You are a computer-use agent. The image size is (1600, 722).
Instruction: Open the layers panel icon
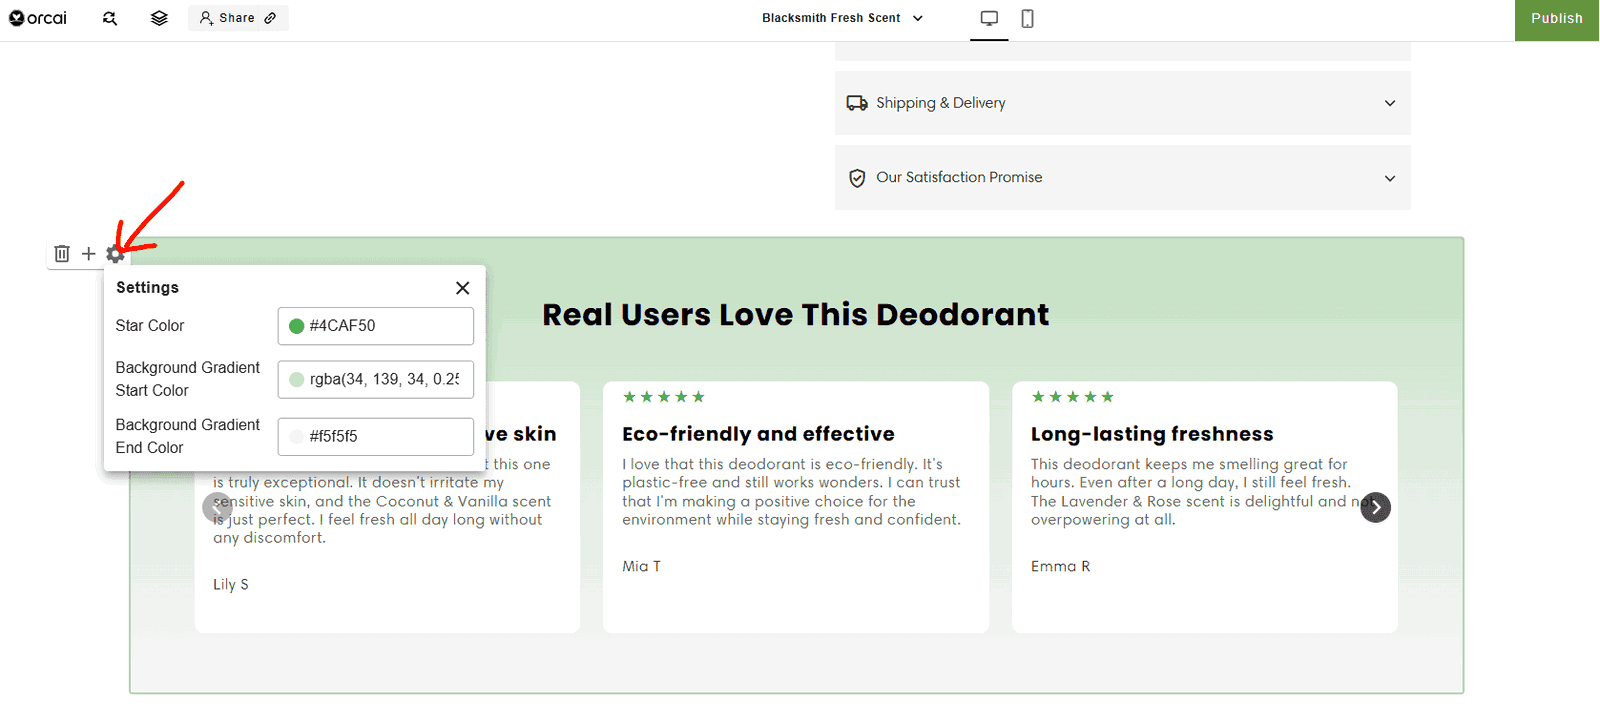(159, 18)
